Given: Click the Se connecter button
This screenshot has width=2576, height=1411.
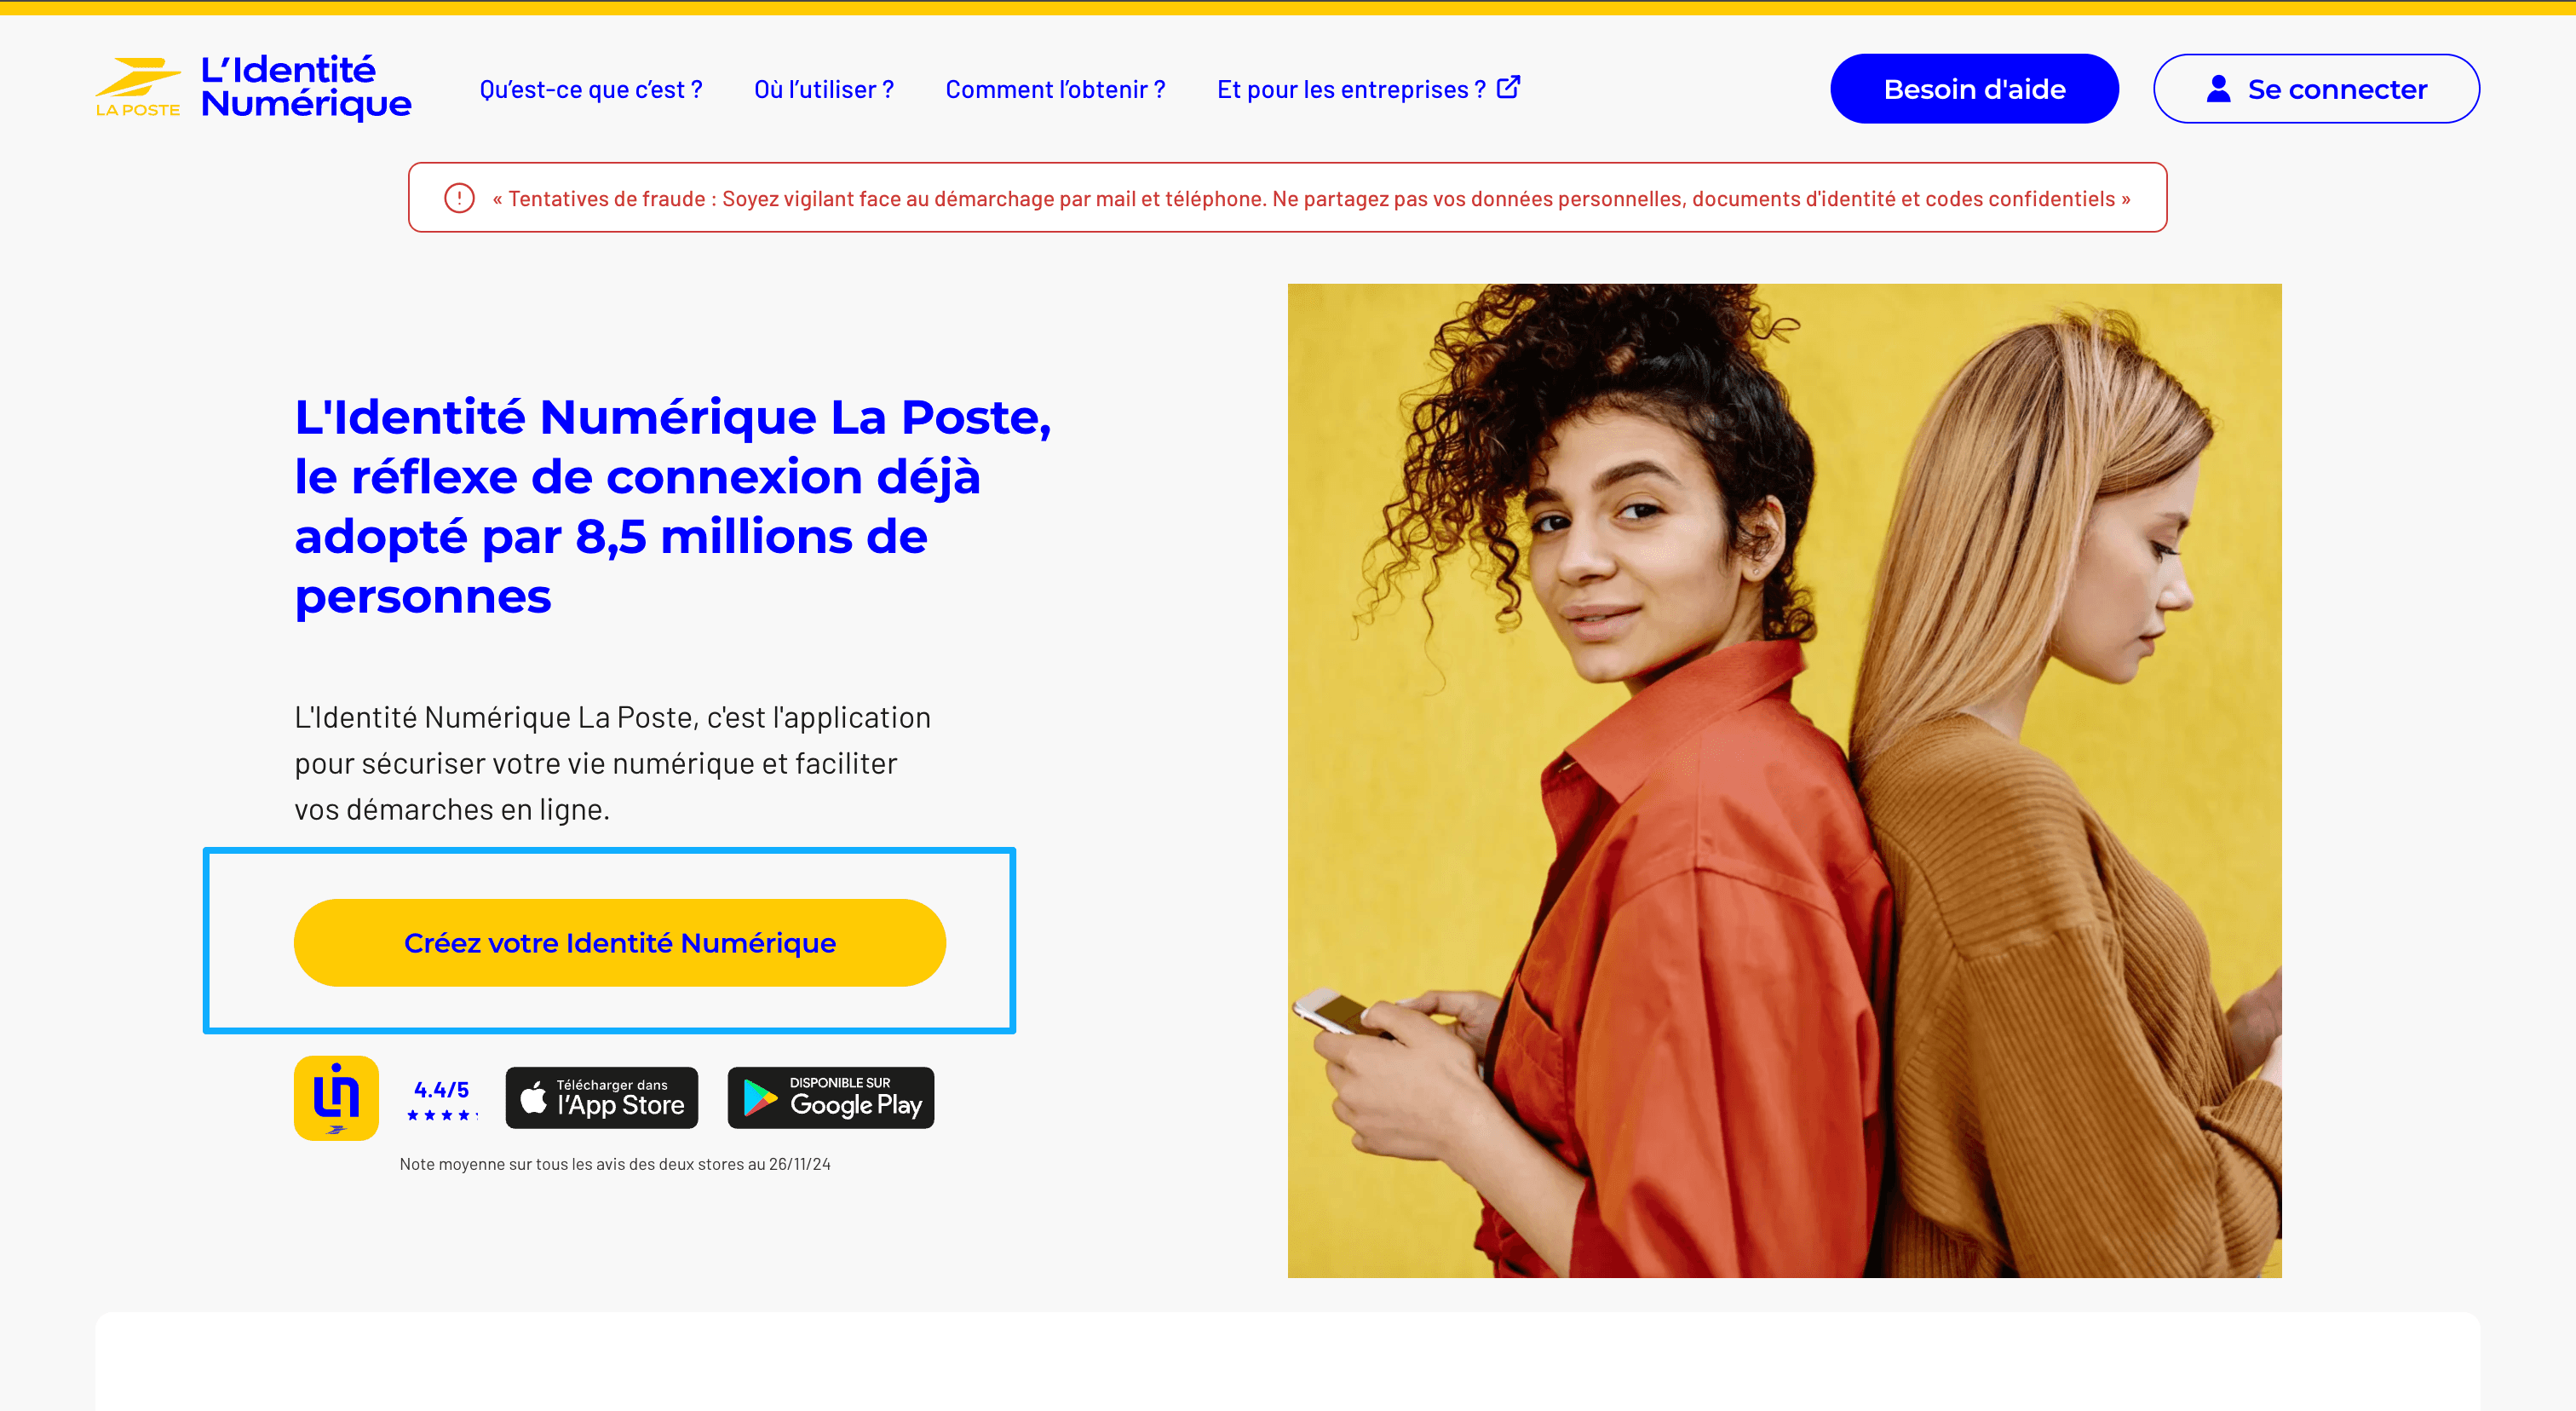Looking at the screenshot, I should click(x=2316, y=89).
